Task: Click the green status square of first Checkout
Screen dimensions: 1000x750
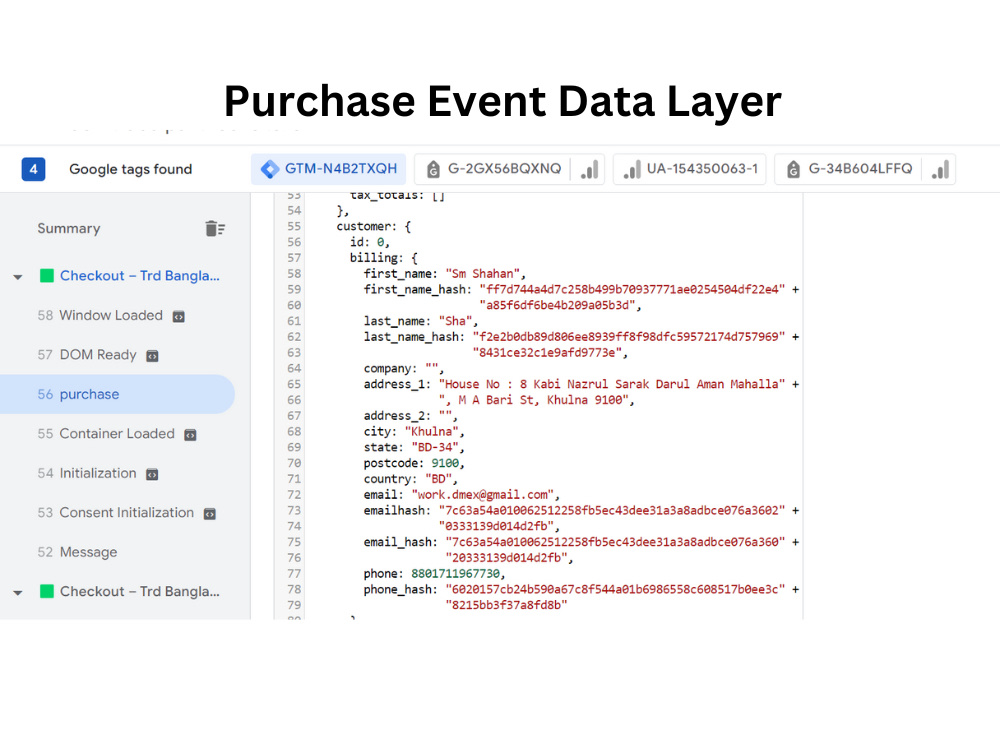Action: (x=47, y=276)
